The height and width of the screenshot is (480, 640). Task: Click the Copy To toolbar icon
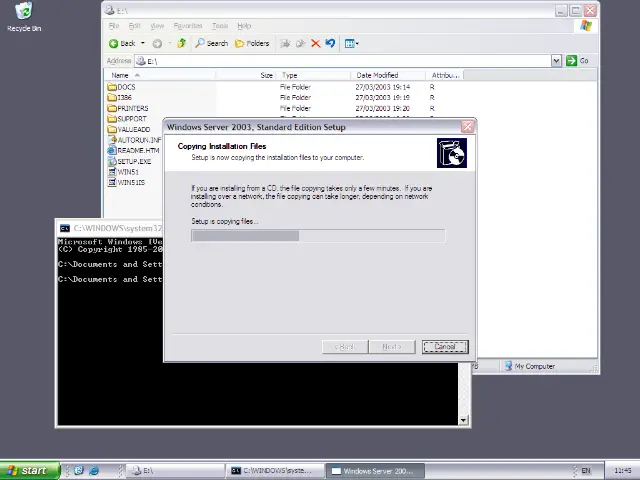[300, 43]
